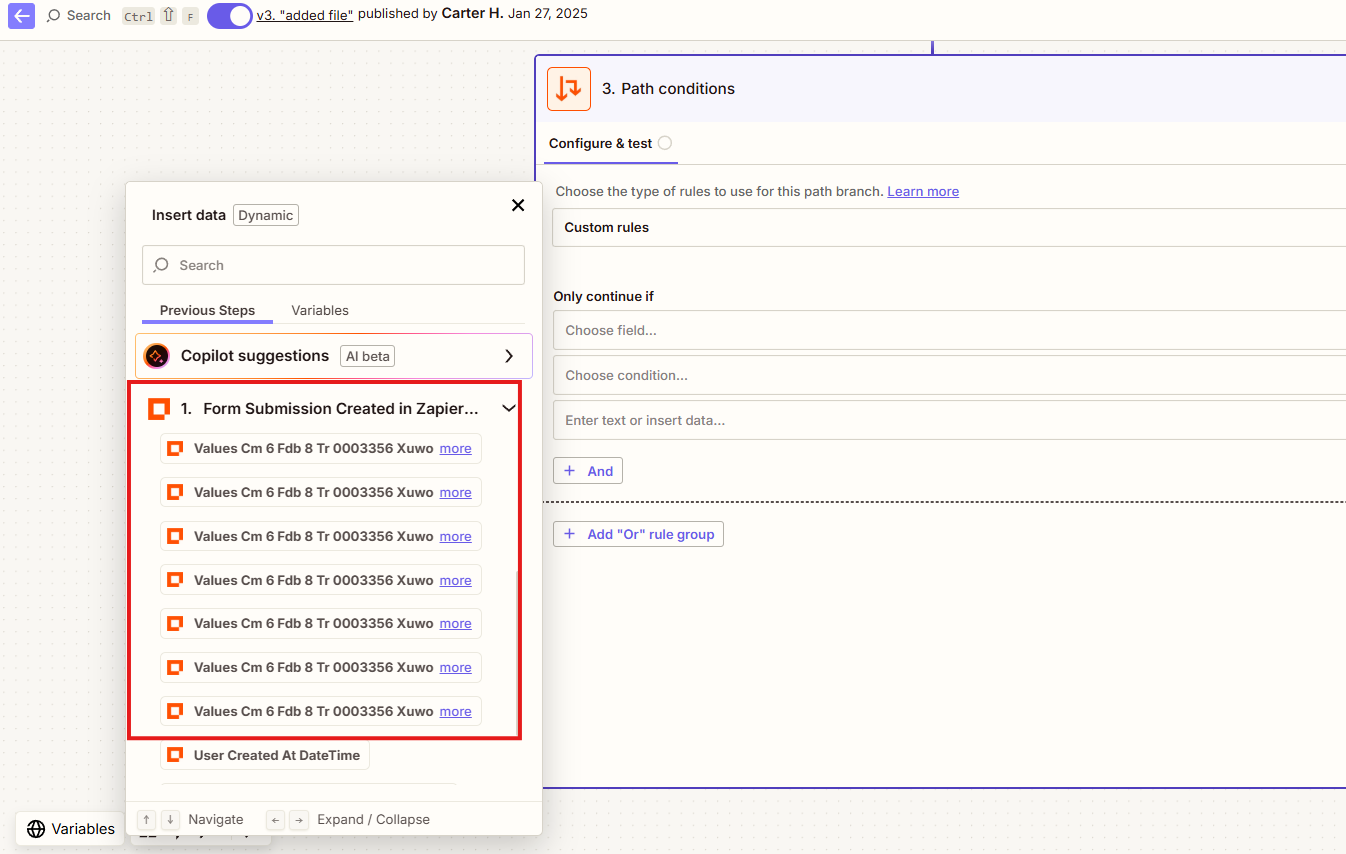
Task: Insert the 'User Created At DateTime' field
Action: [x=265, y=755]
